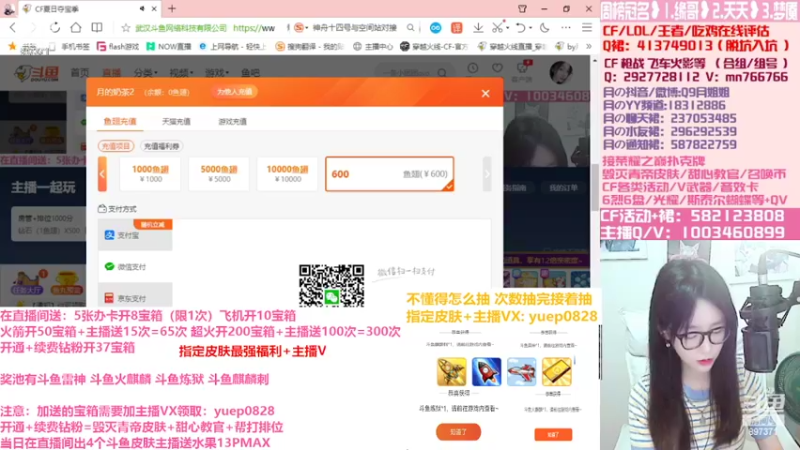Select JD Pay (京东支付) method
Screen dimensions: 800x450
[x=135, y=297]
